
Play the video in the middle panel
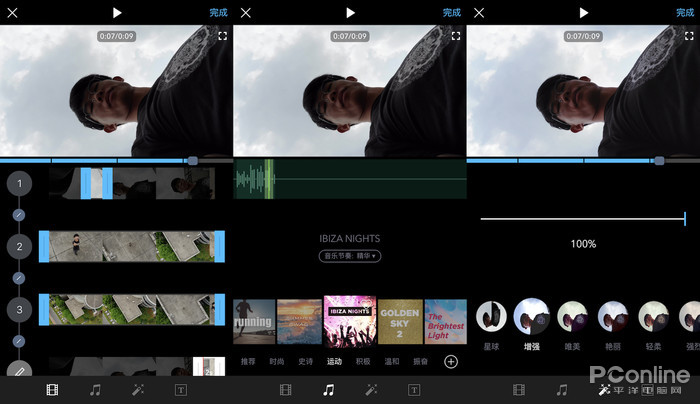point(350,12)
